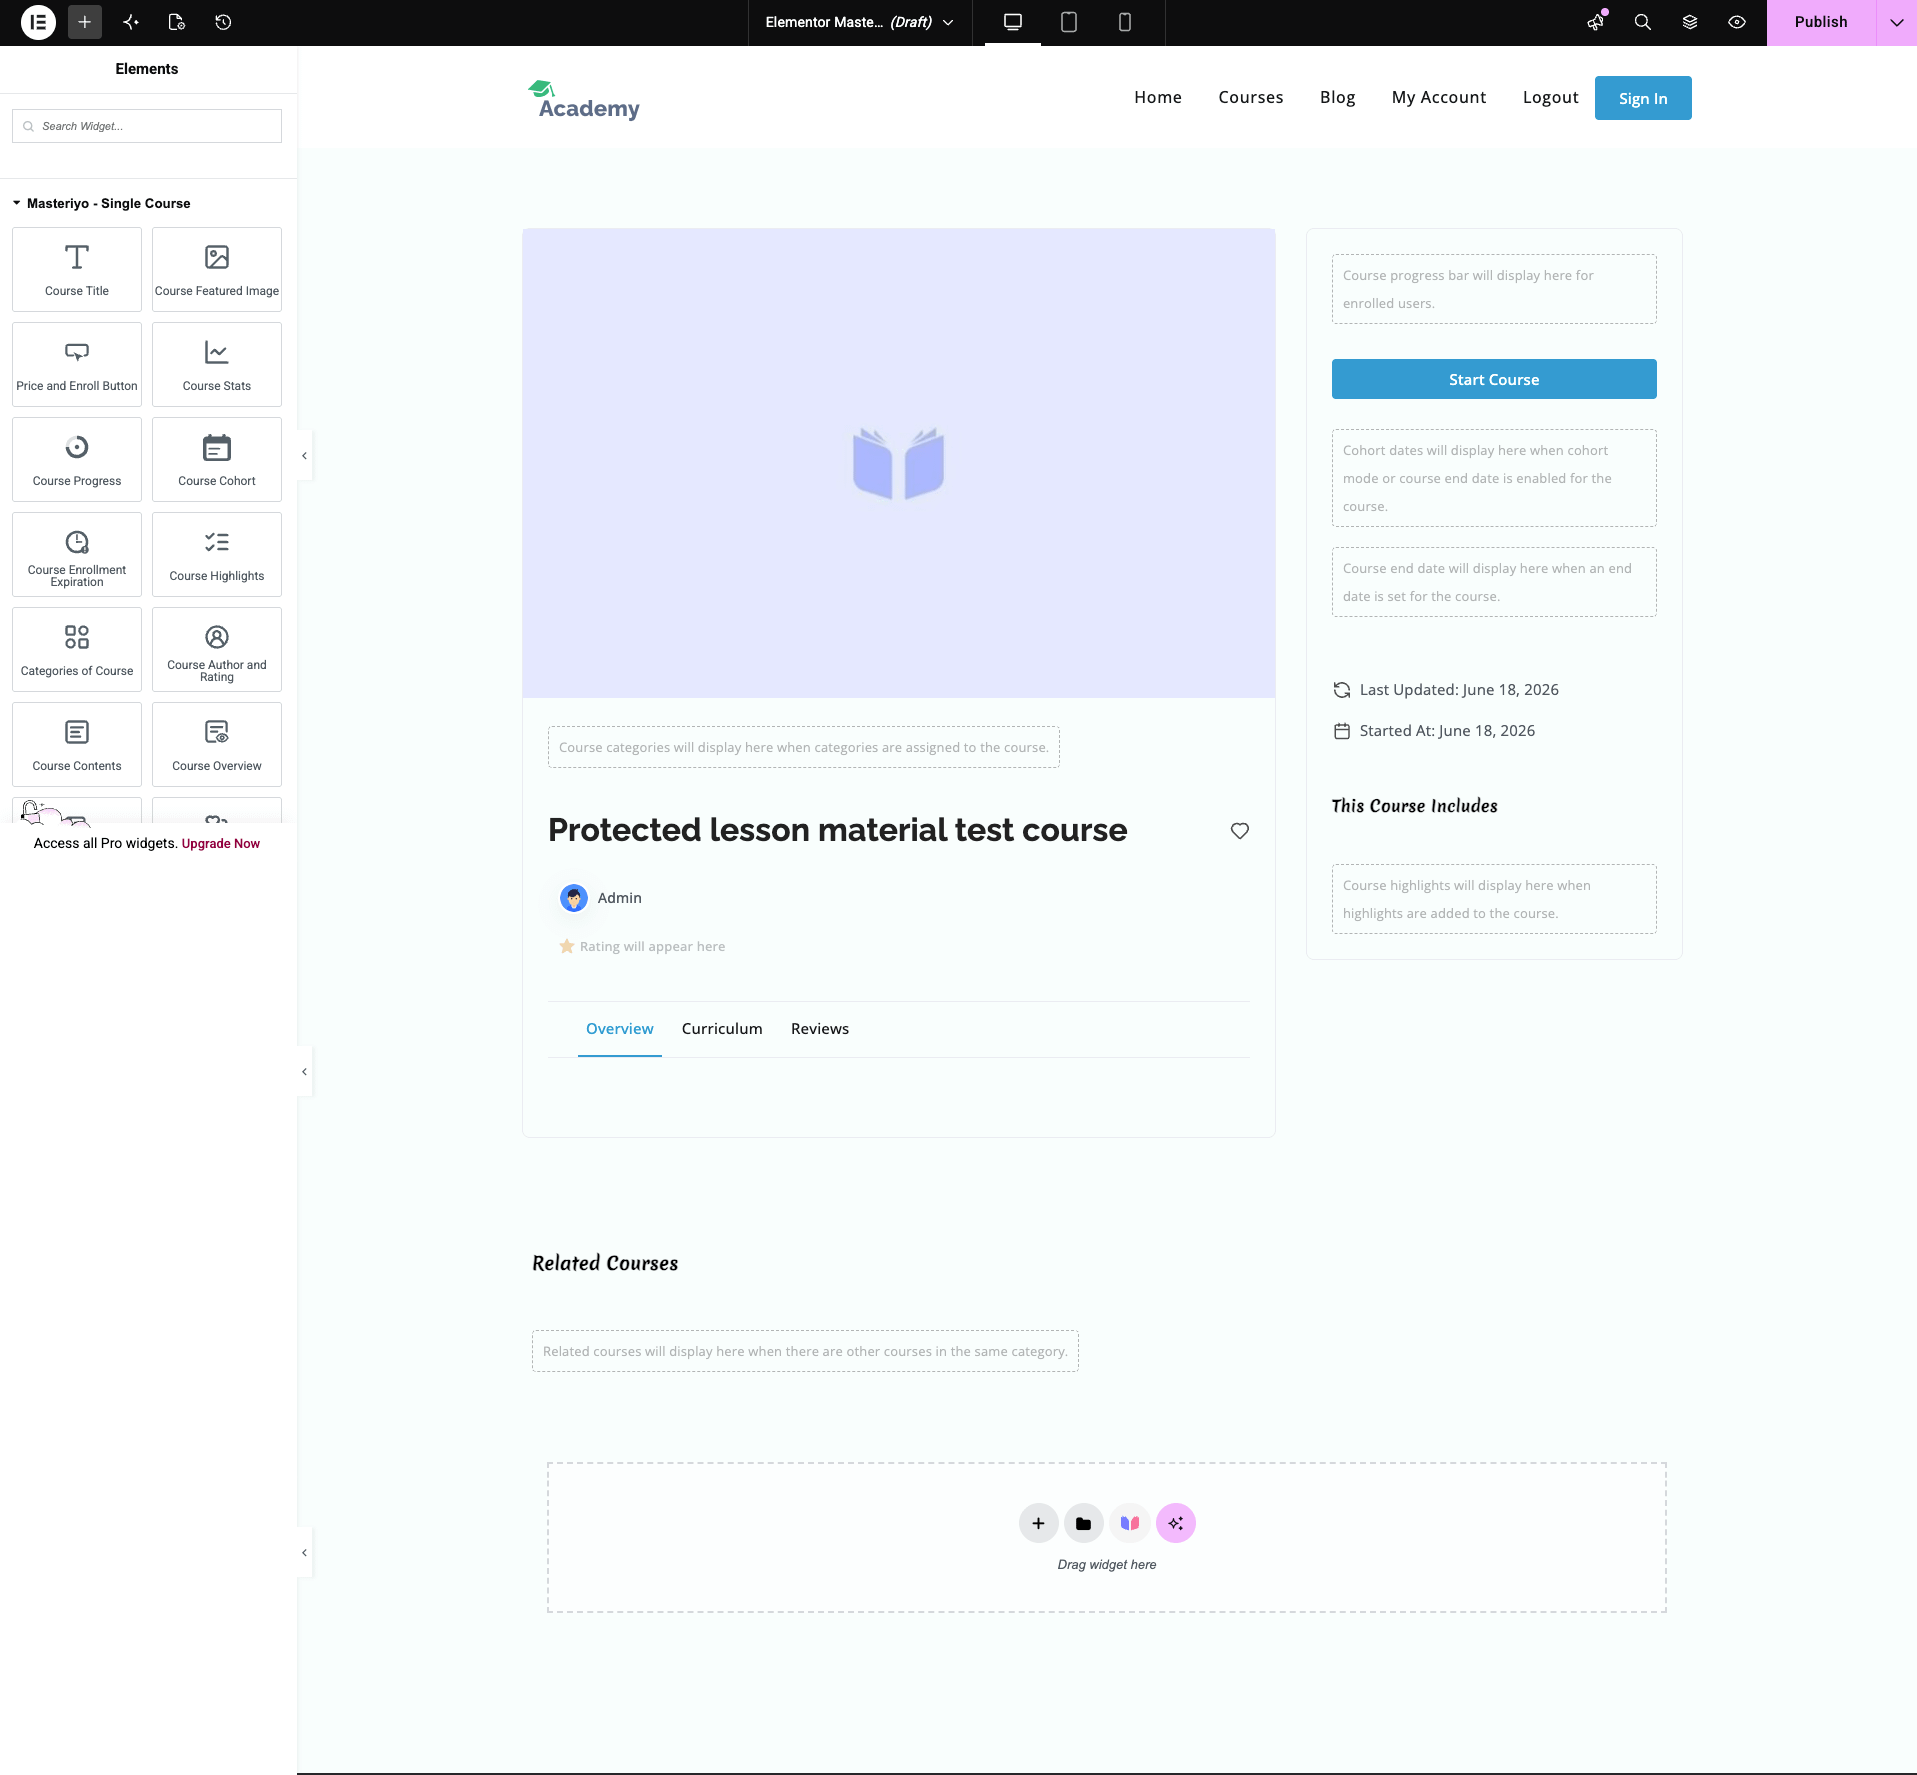
Task: Switch to Desktop responsive view
Action: tap(1013, 22)
